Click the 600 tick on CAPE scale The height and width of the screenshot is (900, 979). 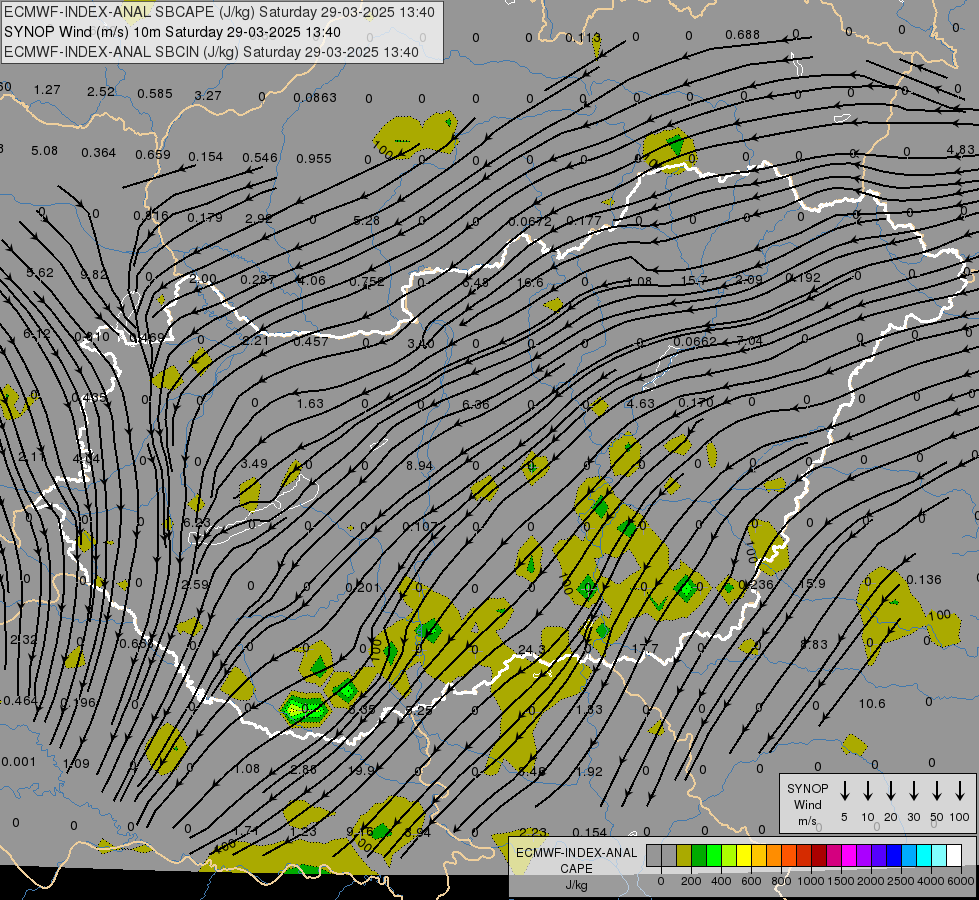pyautogui.click(x=751, y=881)
